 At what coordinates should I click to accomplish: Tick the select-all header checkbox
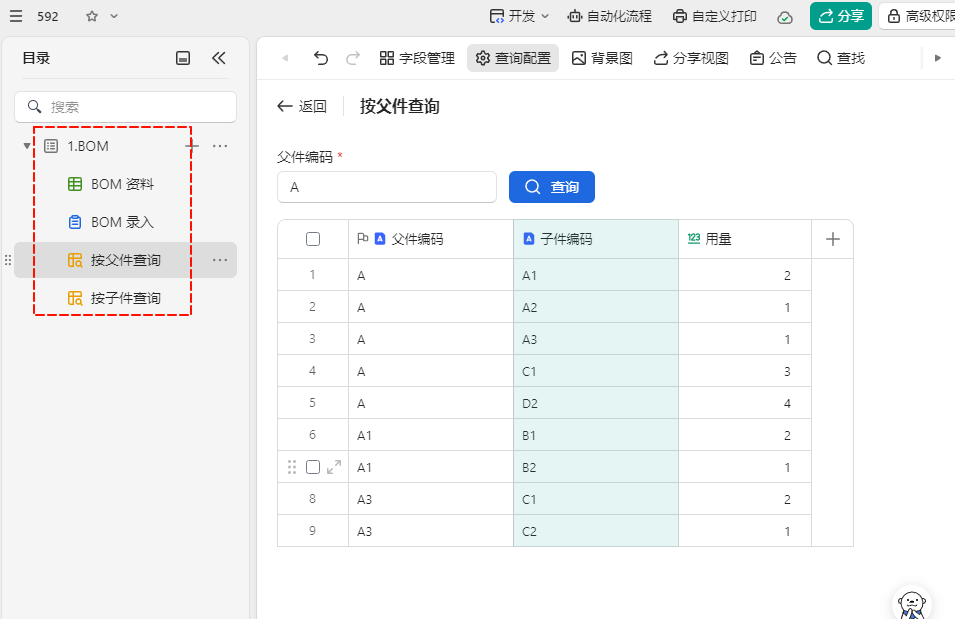[x=313, y=239]
